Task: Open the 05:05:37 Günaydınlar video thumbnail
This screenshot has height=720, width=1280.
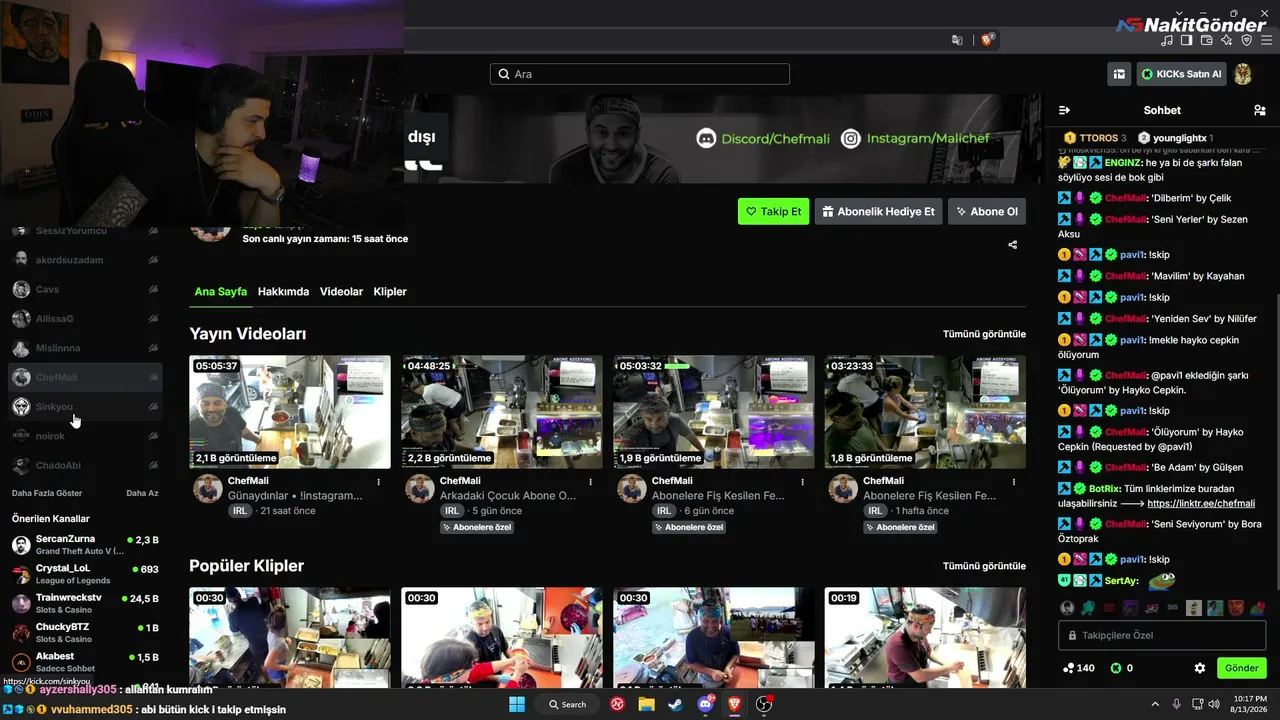Action: [x=290, y=412]
